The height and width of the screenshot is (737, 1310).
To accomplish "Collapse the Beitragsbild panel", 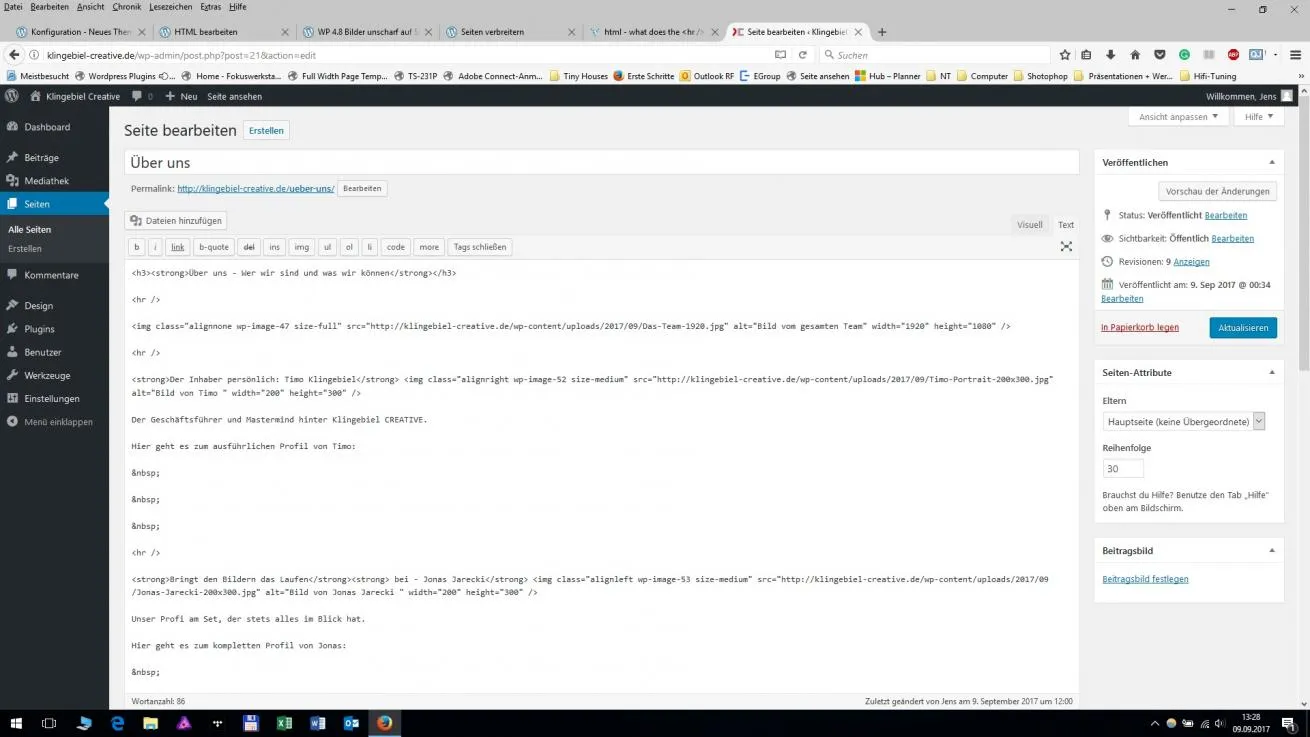I will (1272, 550).
